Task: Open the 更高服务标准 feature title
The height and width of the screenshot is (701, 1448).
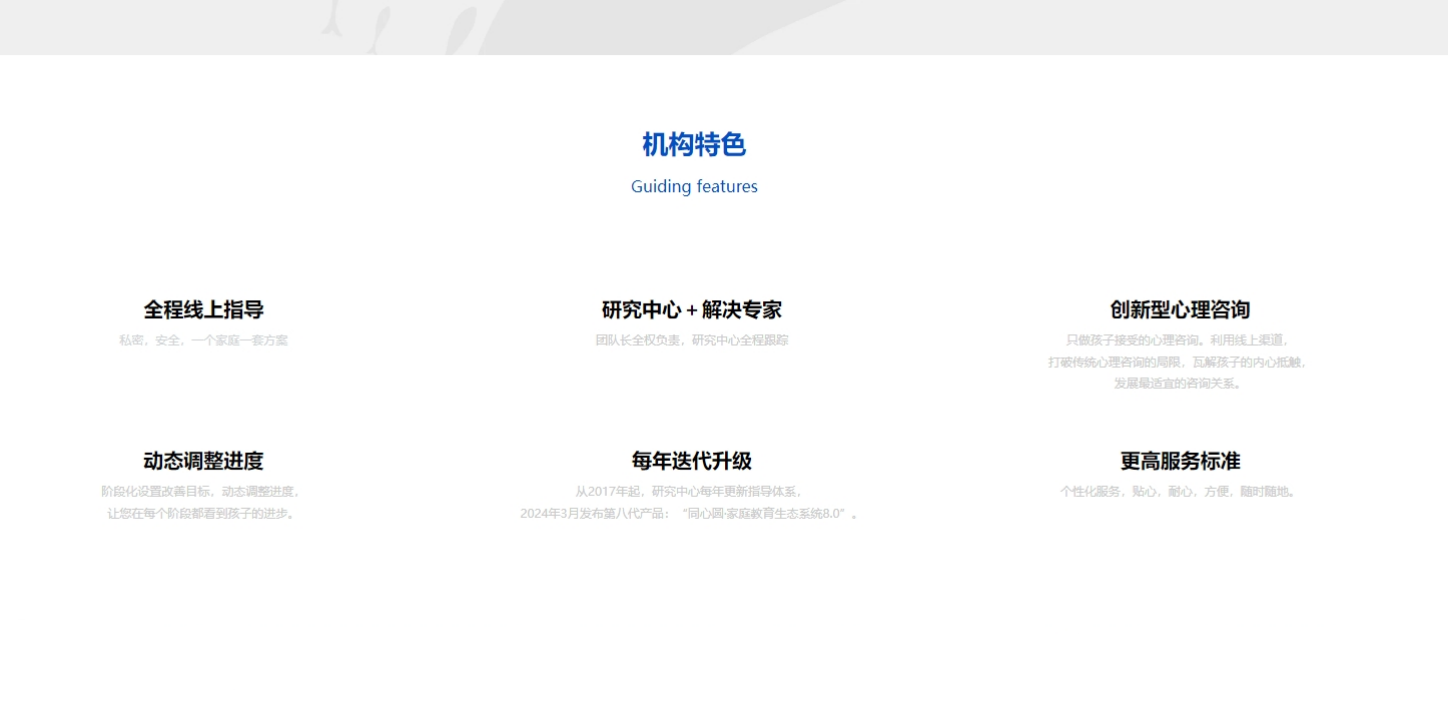Action: 1179,461
